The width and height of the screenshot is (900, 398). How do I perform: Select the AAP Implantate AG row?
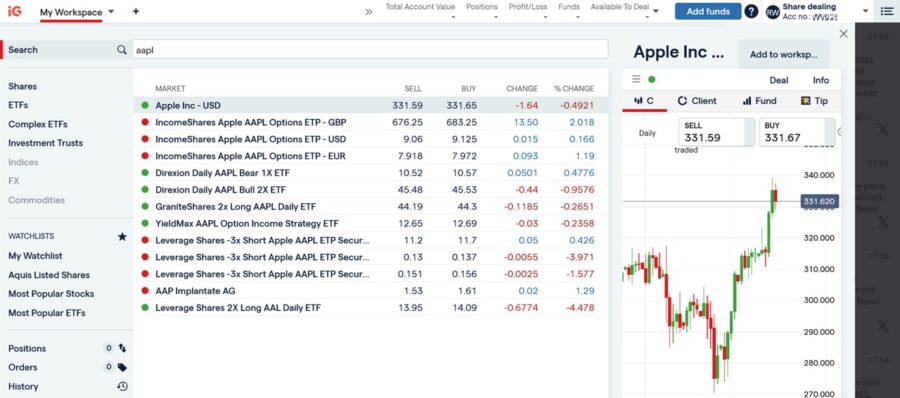[x=370, y=291]
